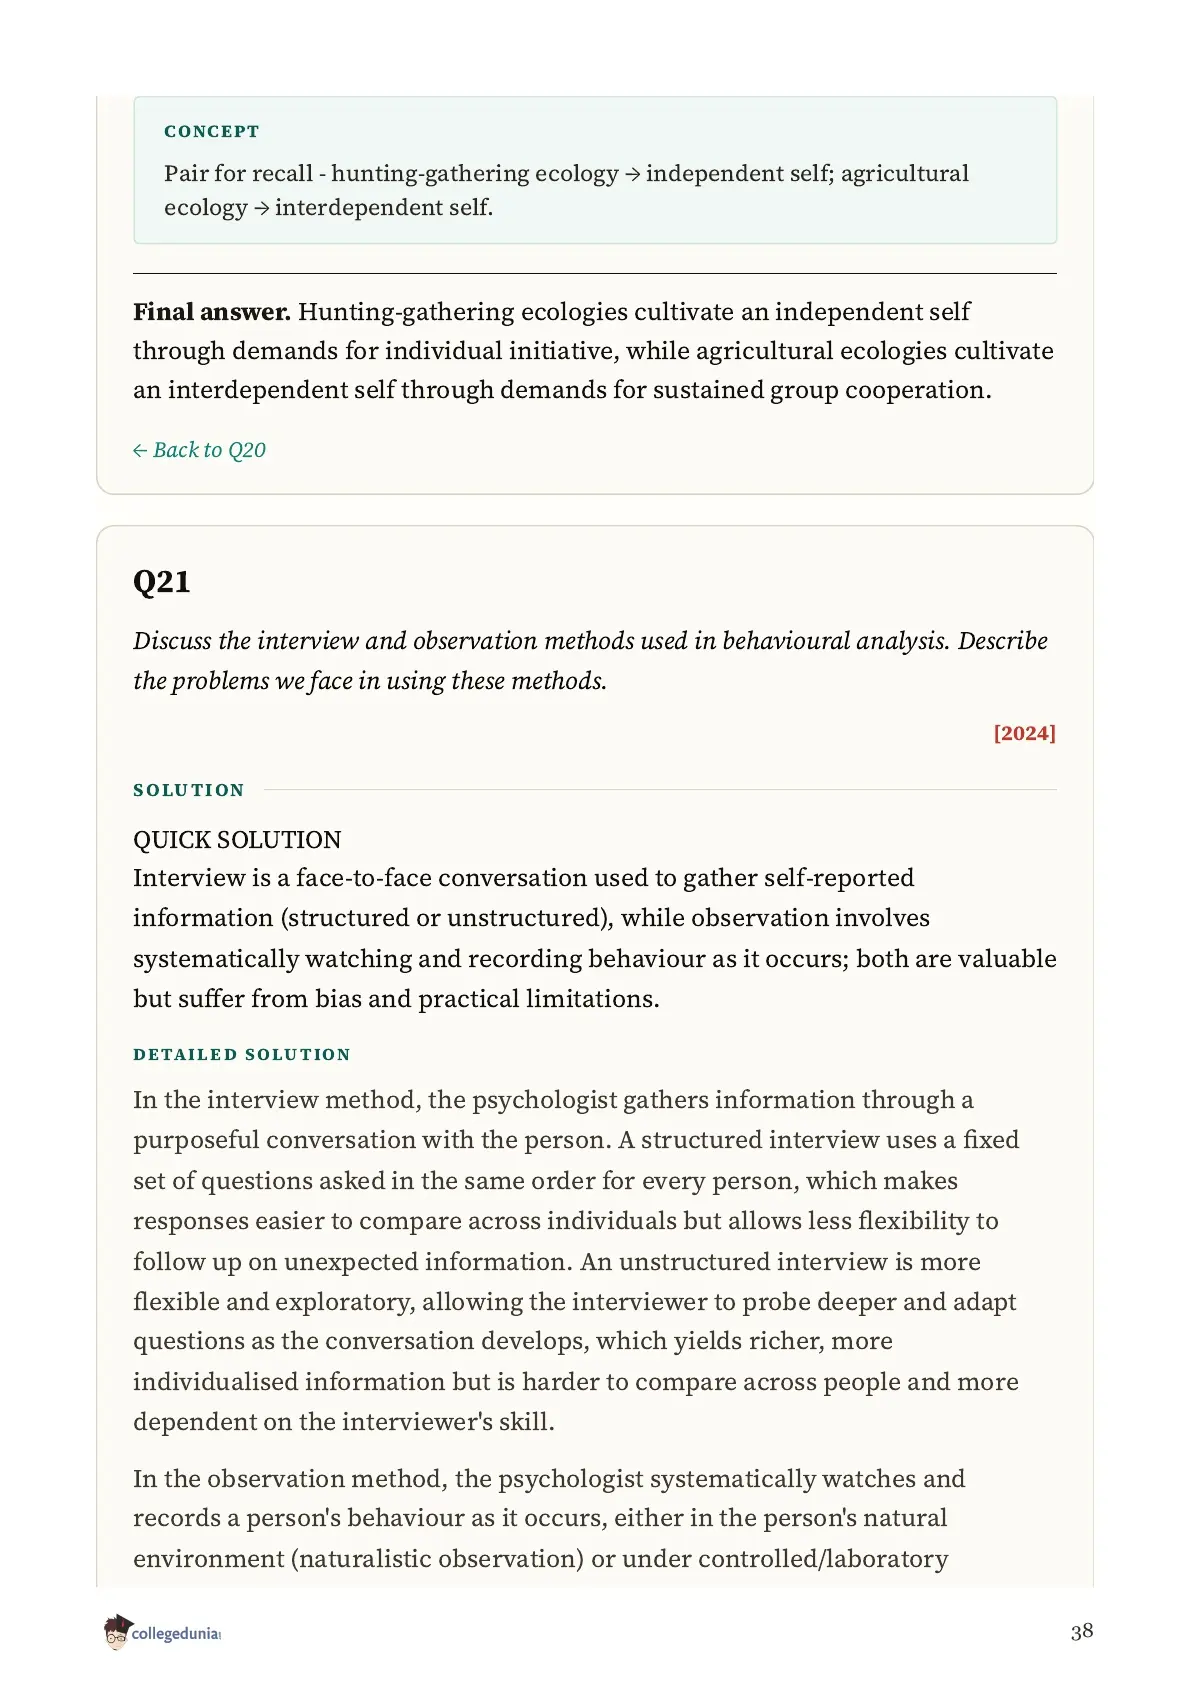Click the arrow after hunting-gathering ecology
This screenshot has height=1684, width=1190.
[x=633, y=174]
